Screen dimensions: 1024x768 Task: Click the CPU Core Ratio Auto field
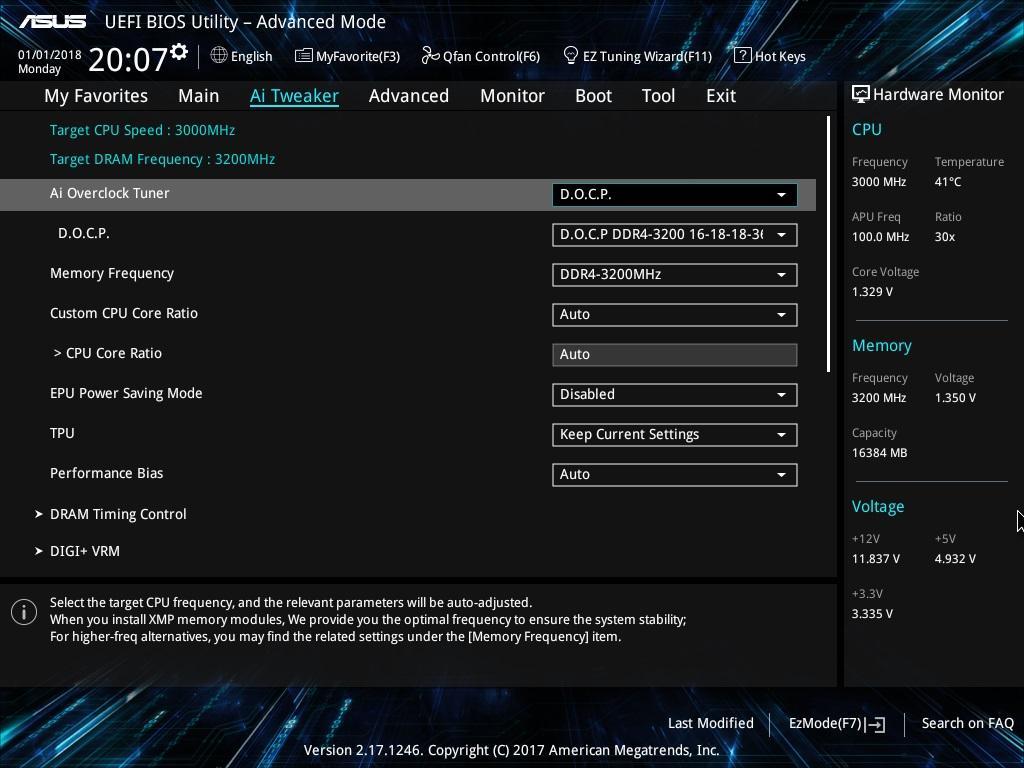675,355
